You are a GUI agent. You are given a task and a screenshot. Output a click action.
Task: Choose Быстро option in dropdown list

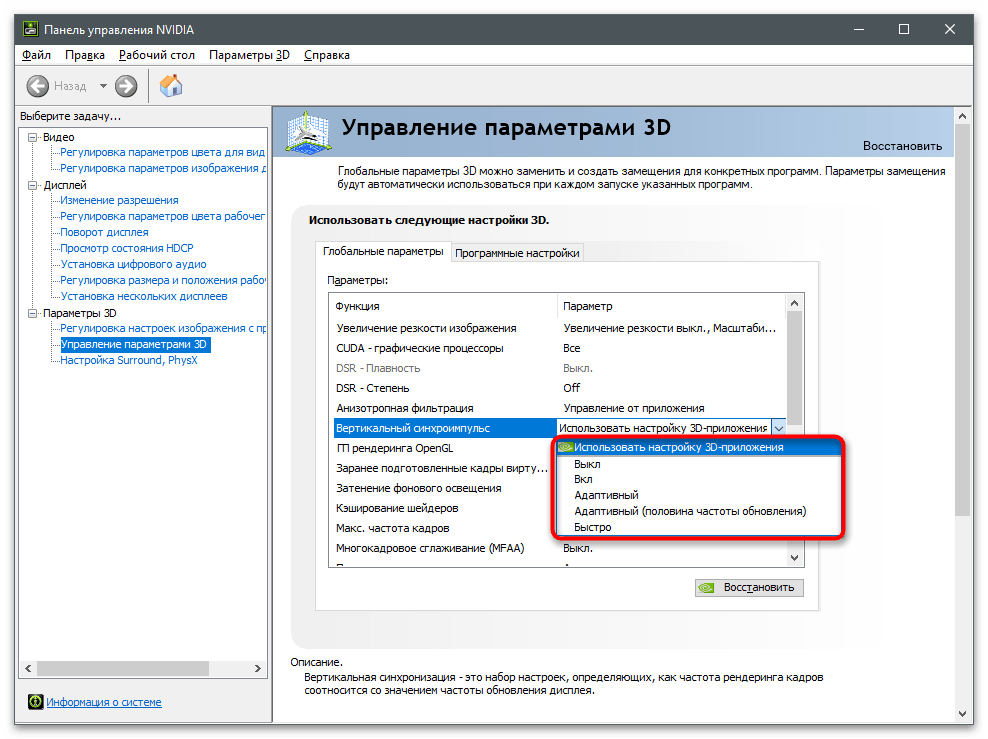coord(699,527)
